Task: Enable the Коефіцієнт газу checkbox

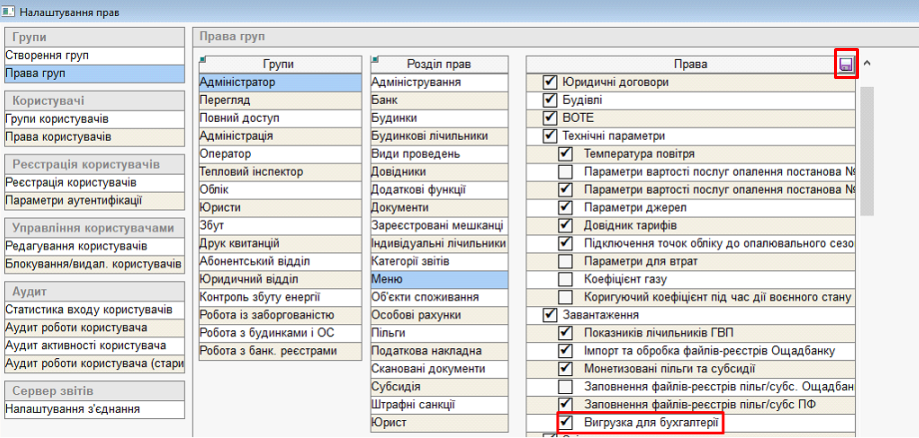Action: [x=565, y=279]
